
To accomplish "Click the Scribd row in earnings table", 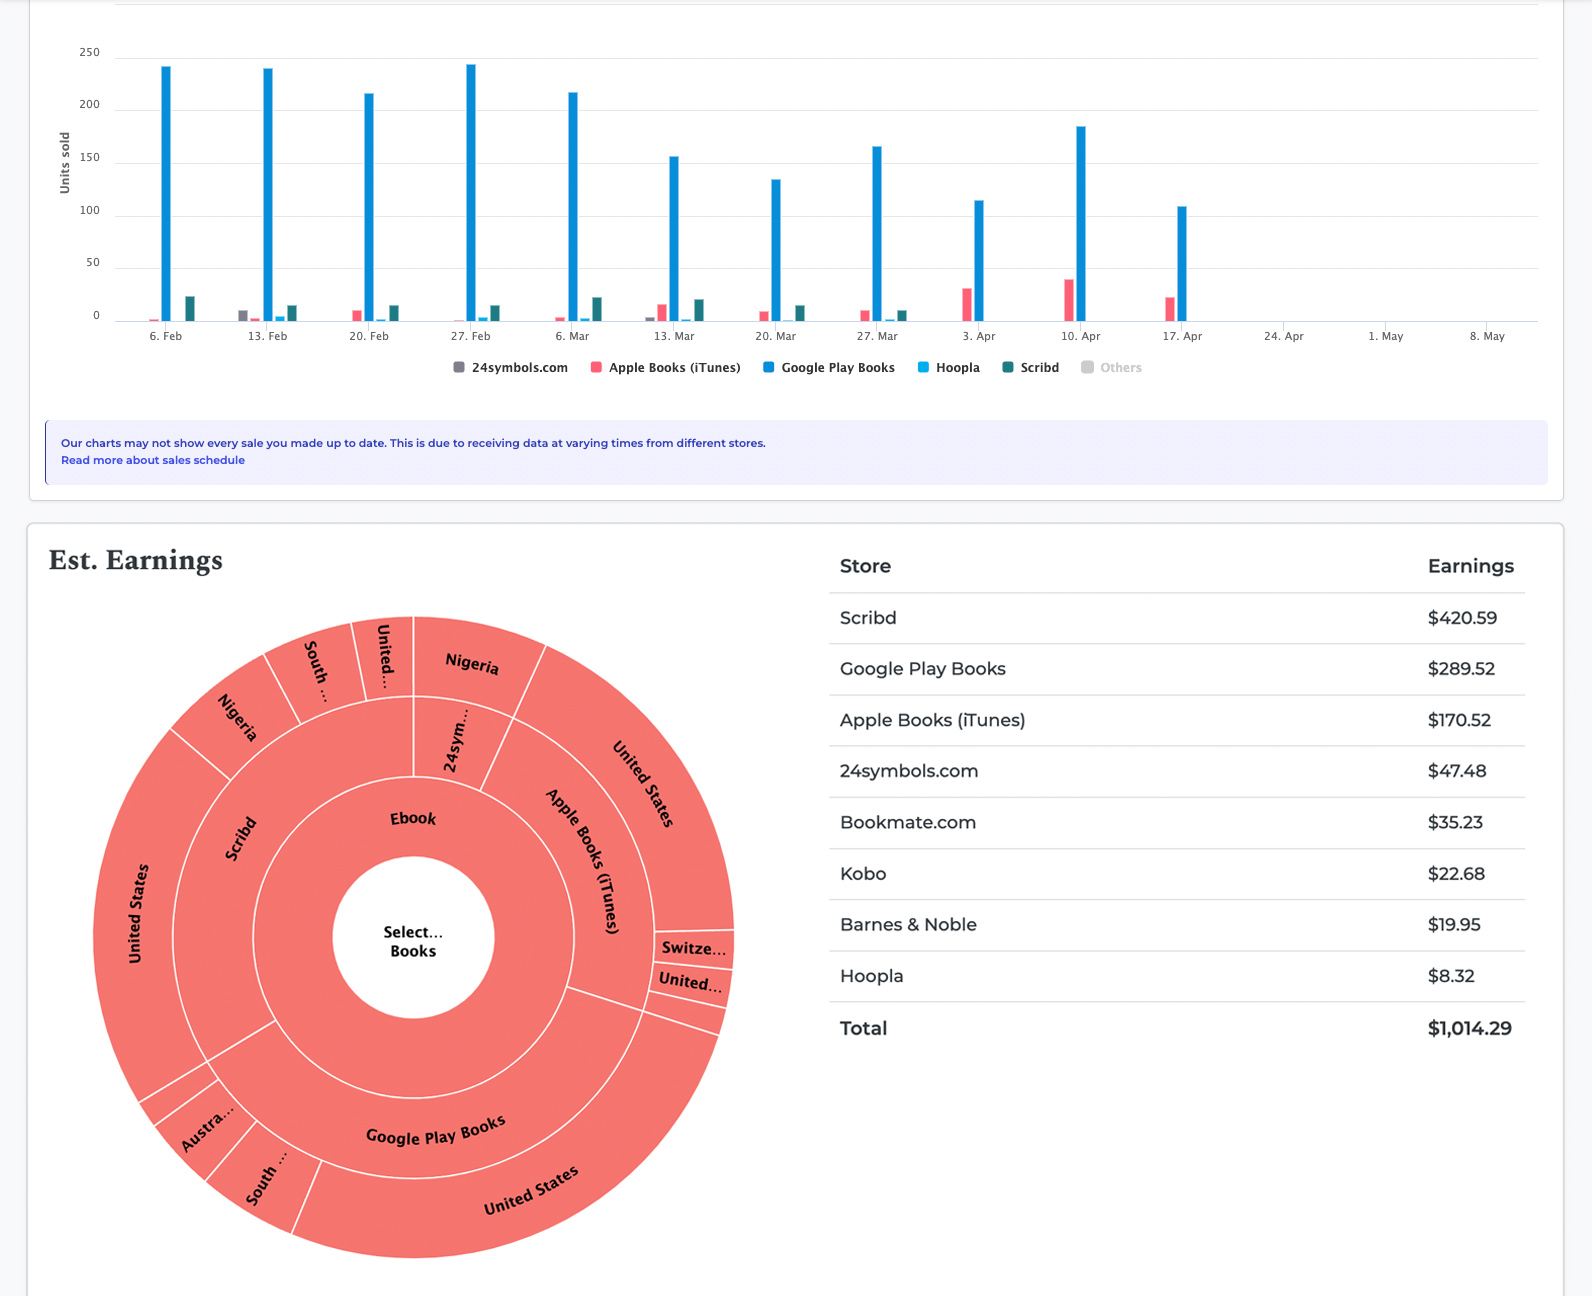I will click(1177, 618).
